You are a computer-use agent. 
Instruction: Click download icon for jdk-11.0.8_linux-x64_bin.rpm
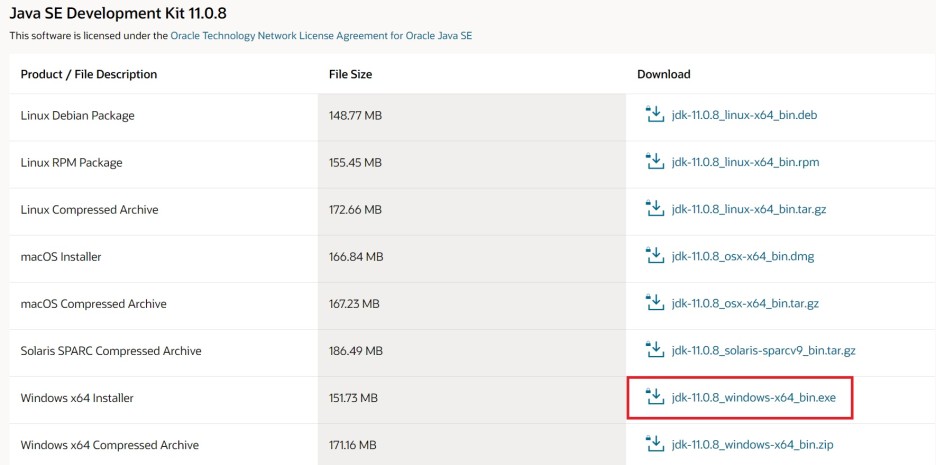(x=655, y=162)
